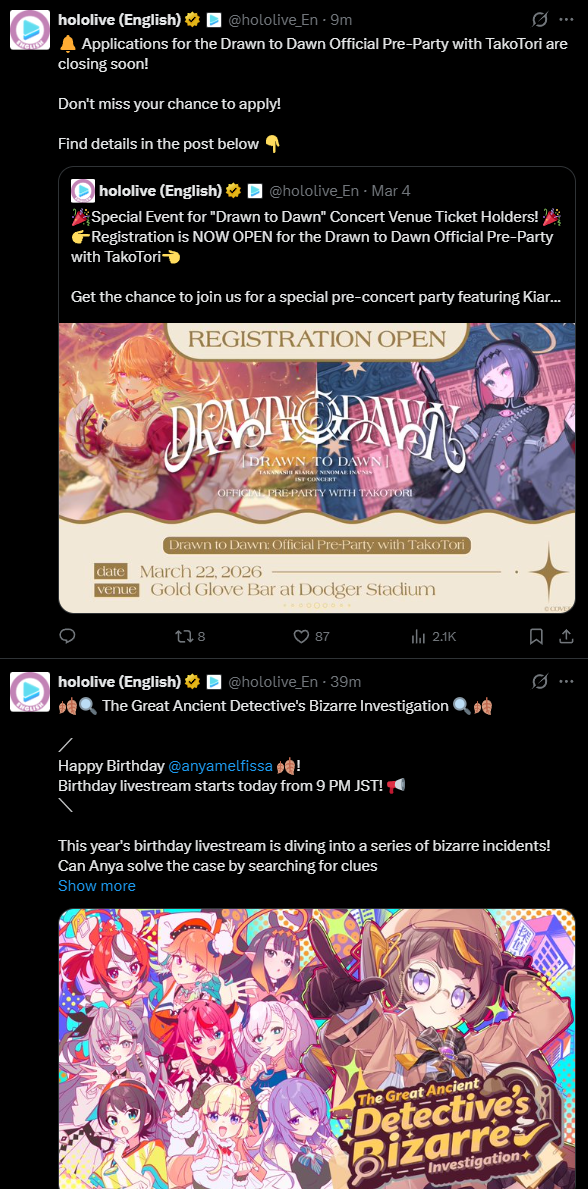Open hololive avatar on the birthday post
Viewport: 588px width, 1189px height.
pyautogui.click(x=30, y=692)
